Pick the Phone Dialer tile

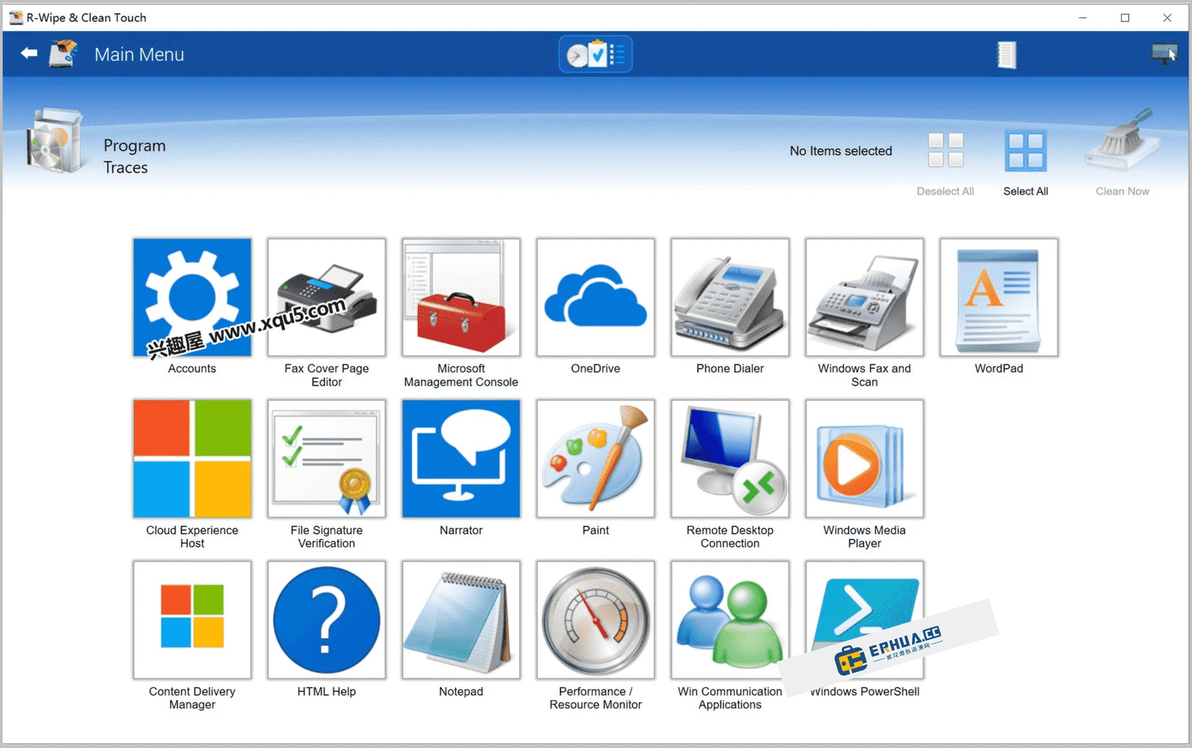[730, 297]
